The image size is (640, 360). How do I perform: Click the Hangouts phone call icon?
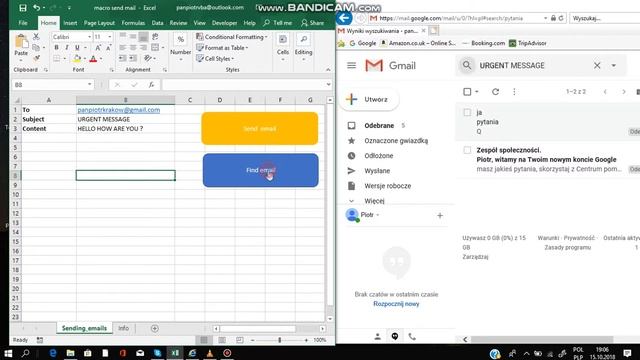(412, 337)
